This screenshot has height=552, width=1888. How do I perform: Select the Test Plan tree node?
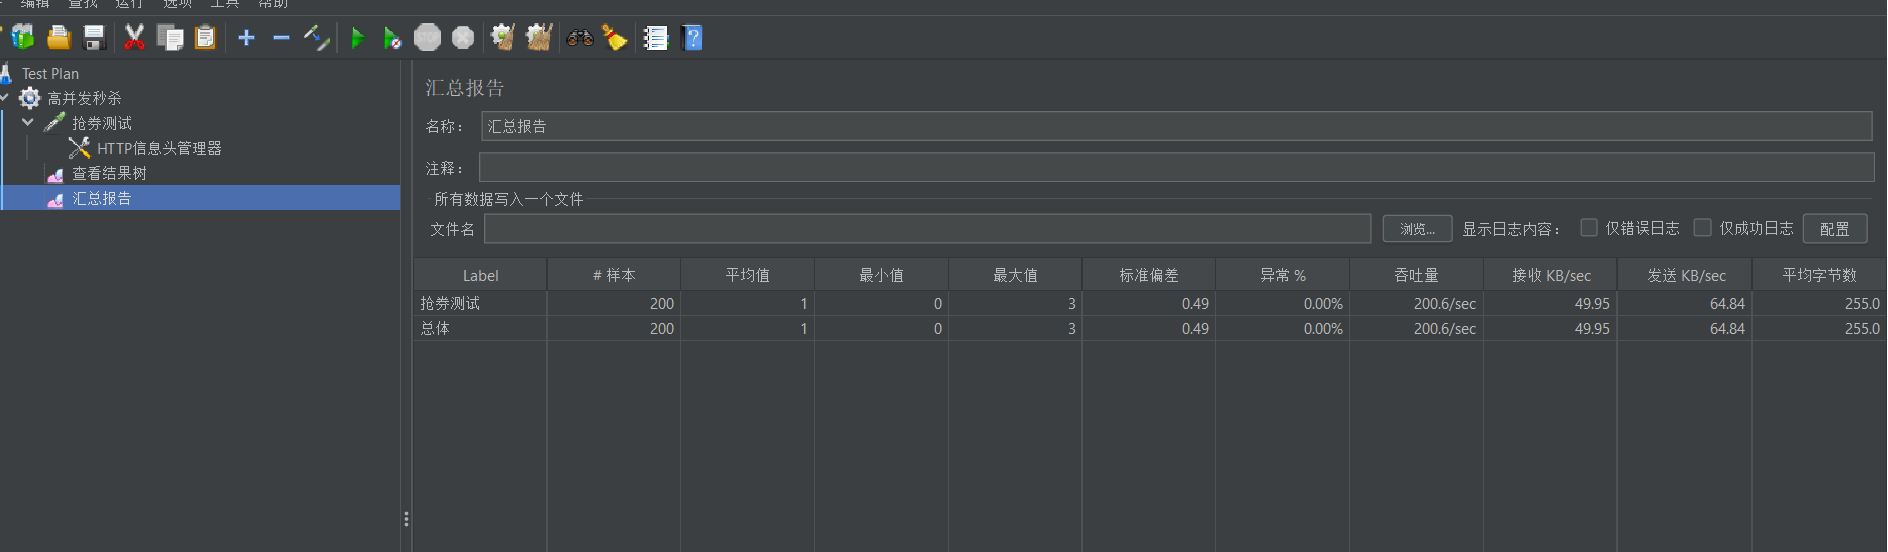[x=50, y=74]
